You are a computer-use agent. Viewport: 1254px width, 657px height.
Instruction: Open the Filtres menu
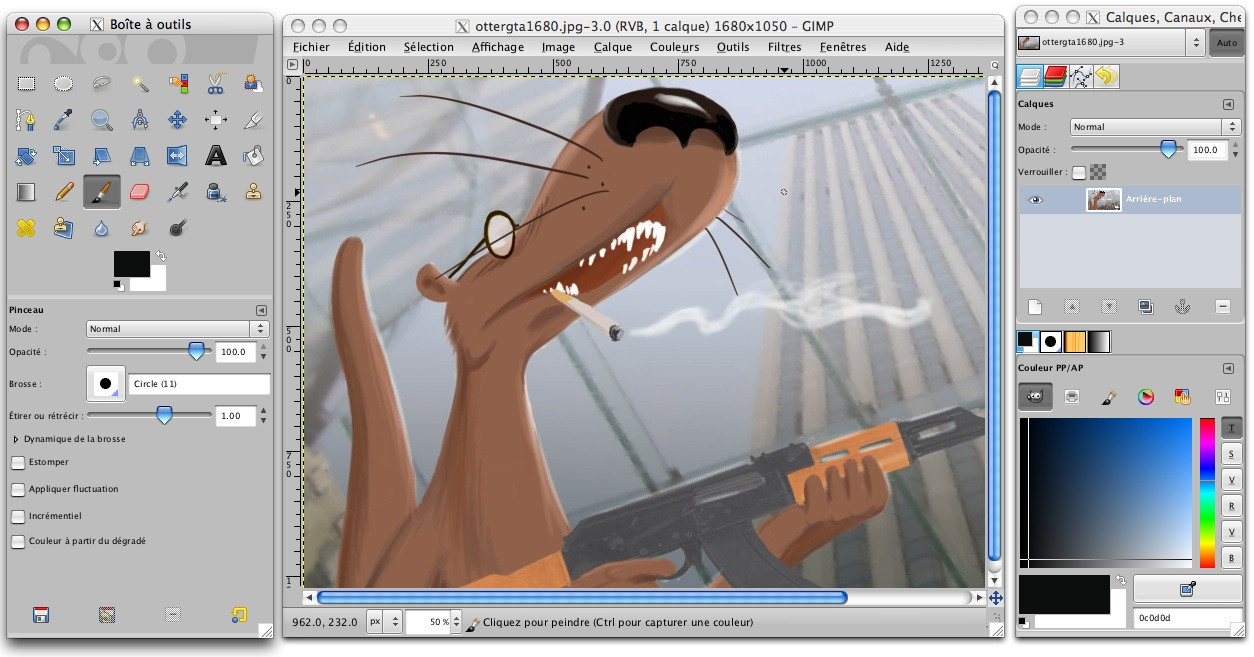pyautogui.click(x=784, y=46)
